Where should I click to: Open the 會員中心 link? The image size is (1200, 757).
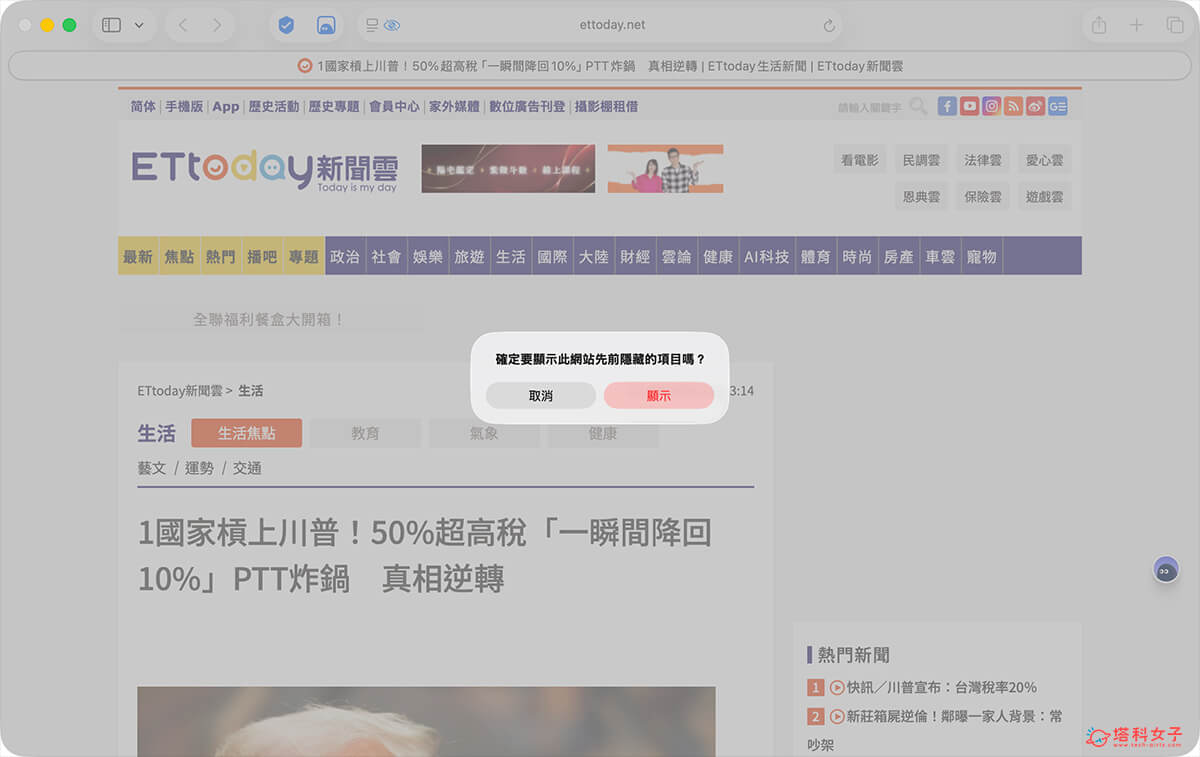(x=394, y=106)
